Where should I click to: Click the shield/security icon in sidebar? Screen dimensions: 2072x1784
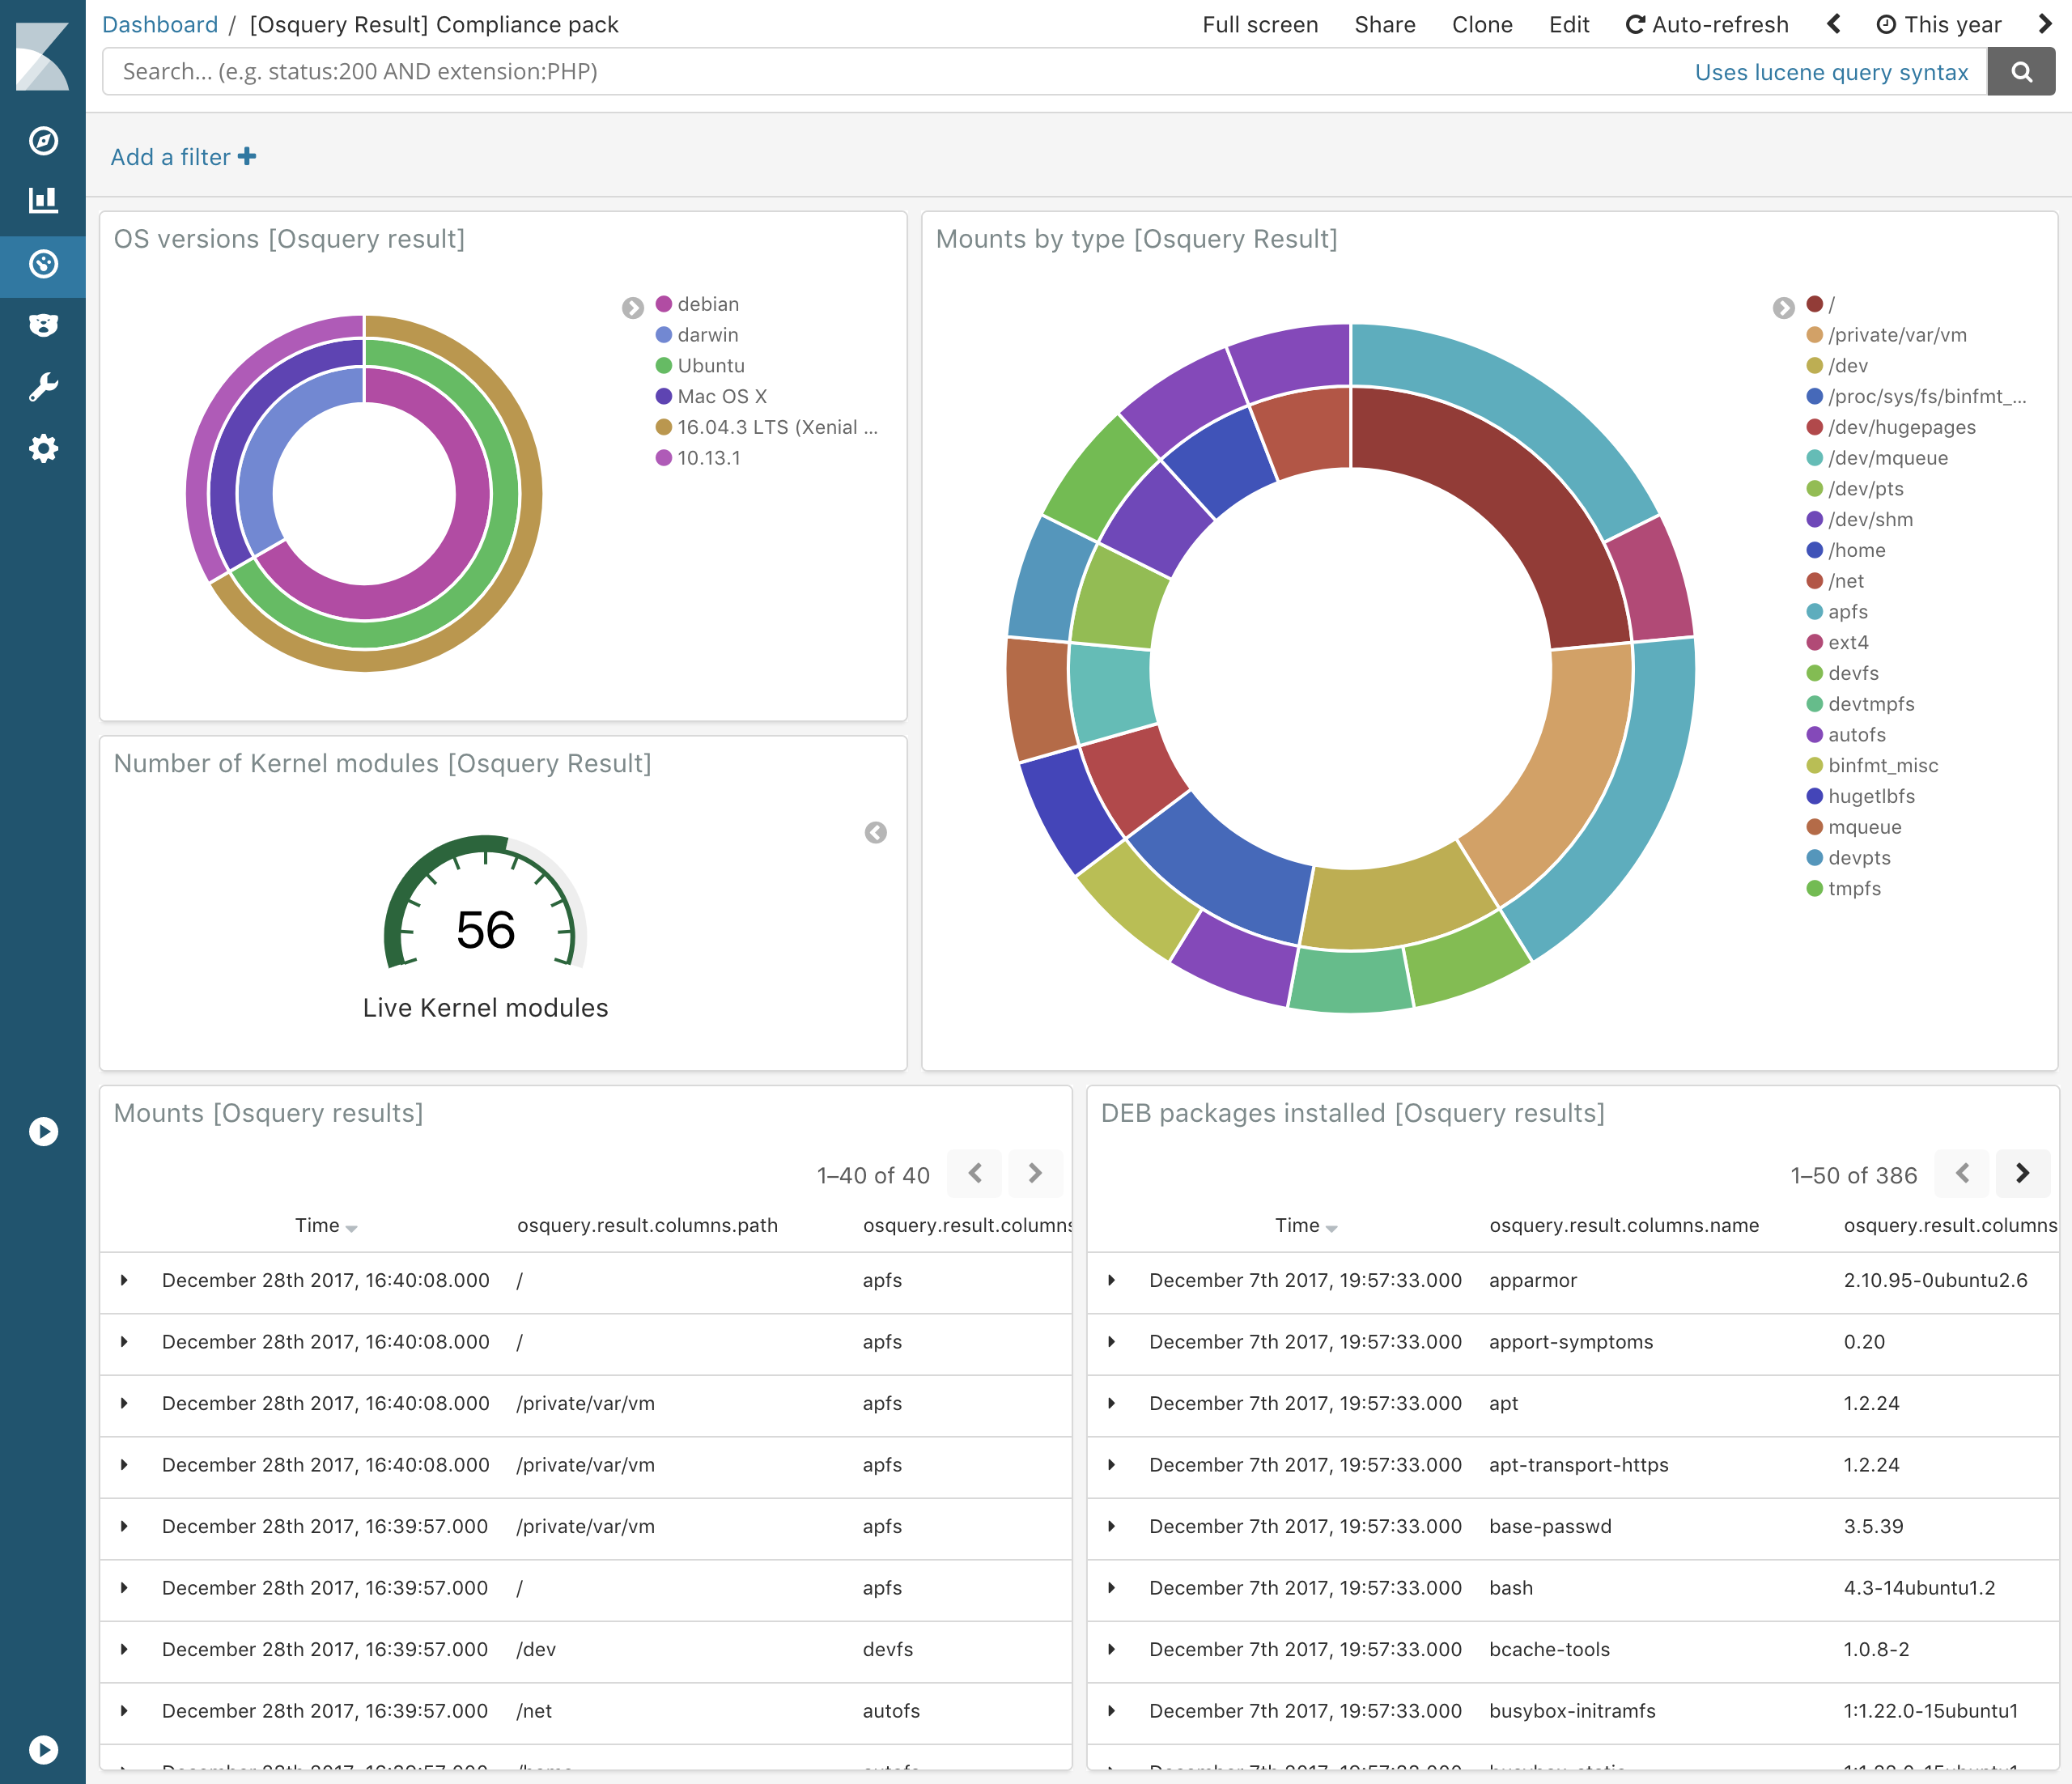click(44, 325)
